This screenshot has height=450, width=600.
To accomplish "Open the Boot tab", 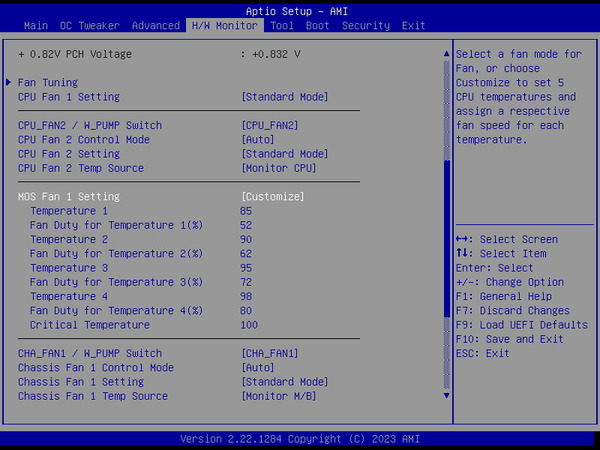I will point(317,26).
